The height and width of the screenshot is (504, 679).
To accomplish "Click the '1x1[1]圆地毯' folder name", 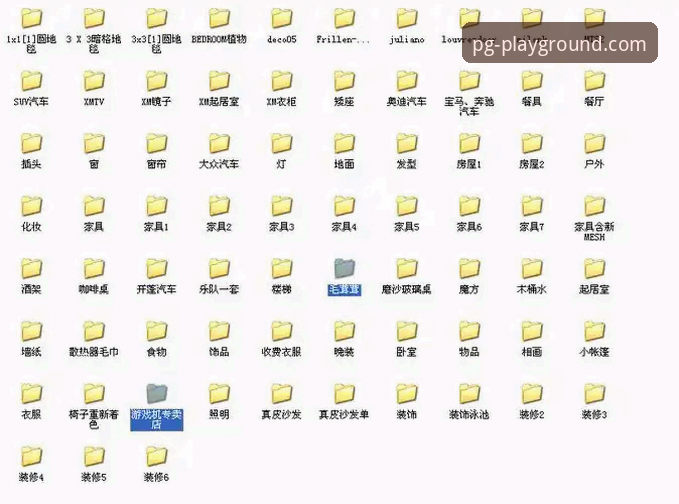I will click(x=31, y=44).
